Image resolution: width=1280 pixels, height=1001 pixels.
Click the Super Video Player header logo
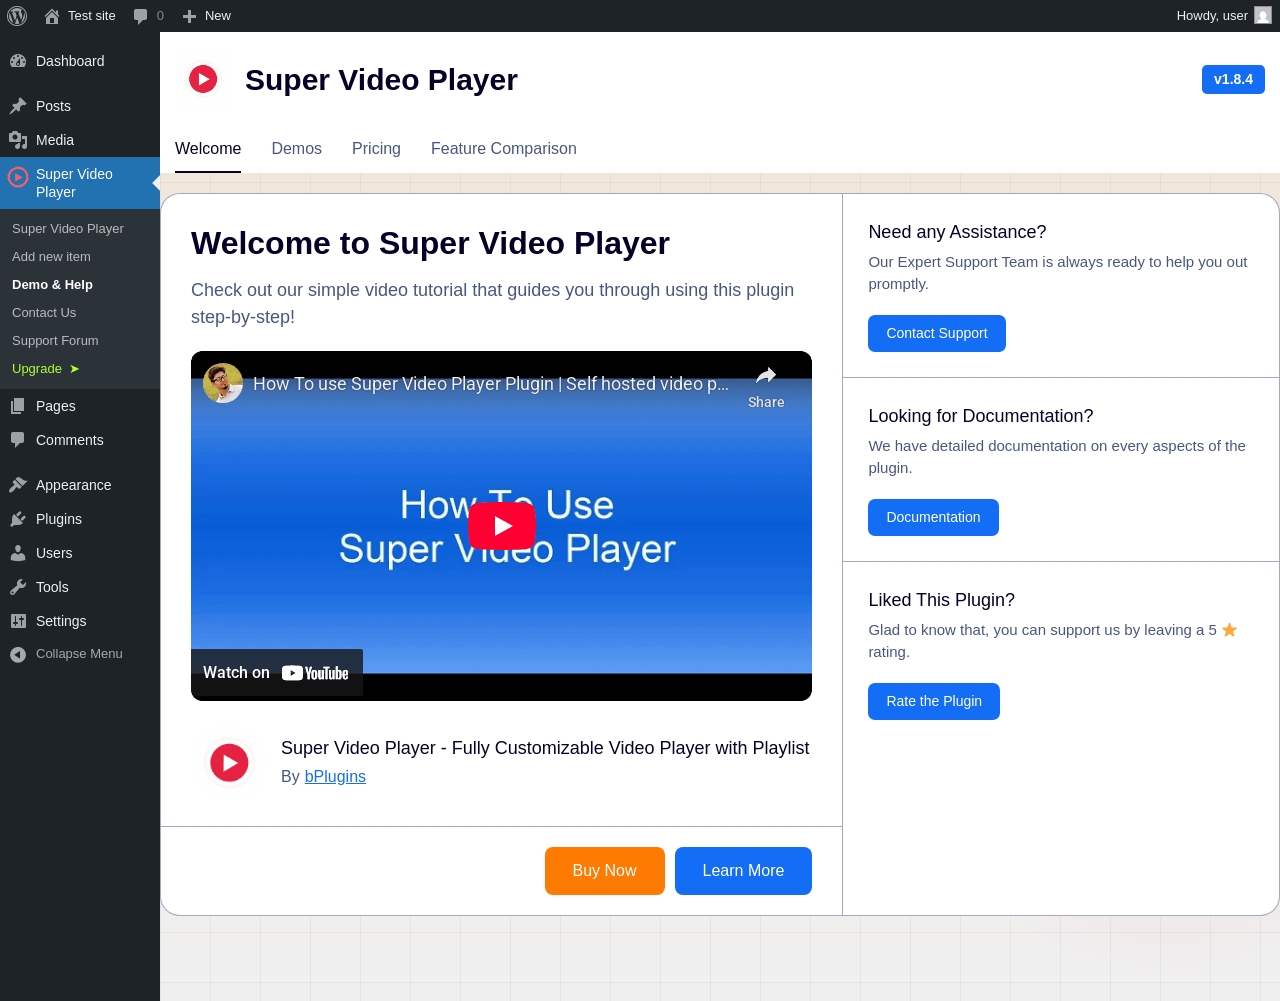pyautogui.click(x=203, y=79)
